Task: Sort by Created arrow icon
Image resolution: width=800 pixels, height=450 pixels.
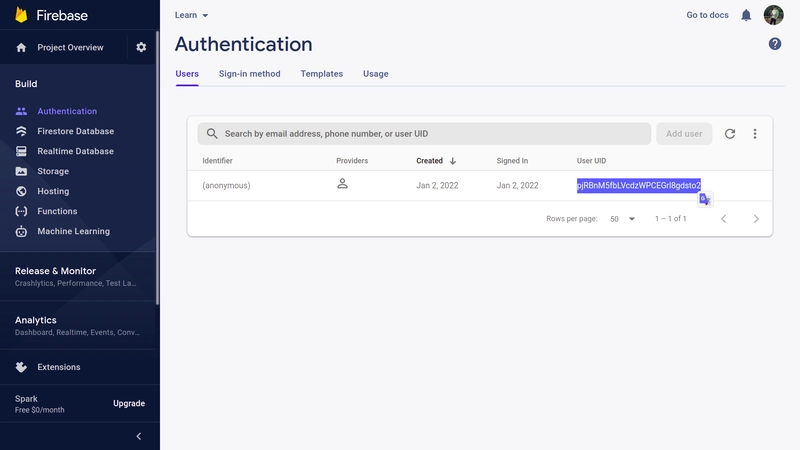Action: (453, 161)
